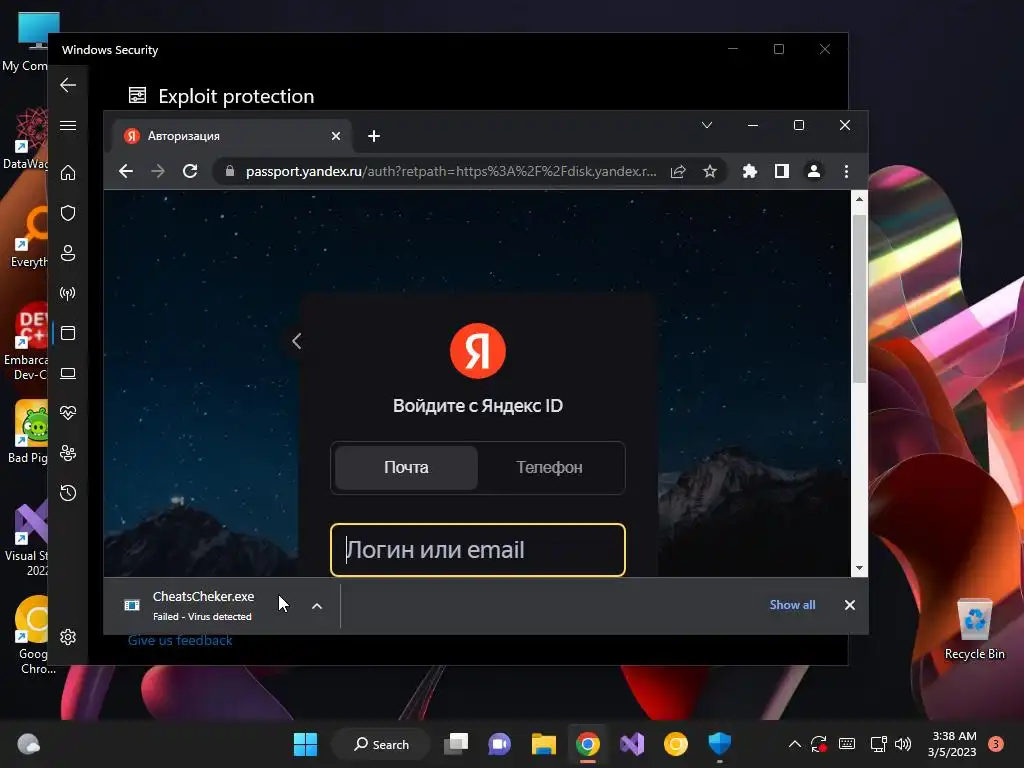Screen dimensions: 1024x768
Task: Show hidden tray icons chevron
Action: (795, 744)
